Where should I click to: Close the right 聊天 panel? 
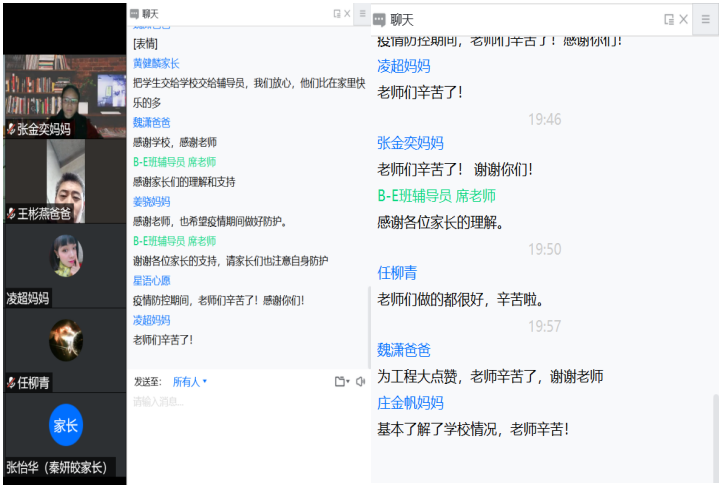click(684, 19)
